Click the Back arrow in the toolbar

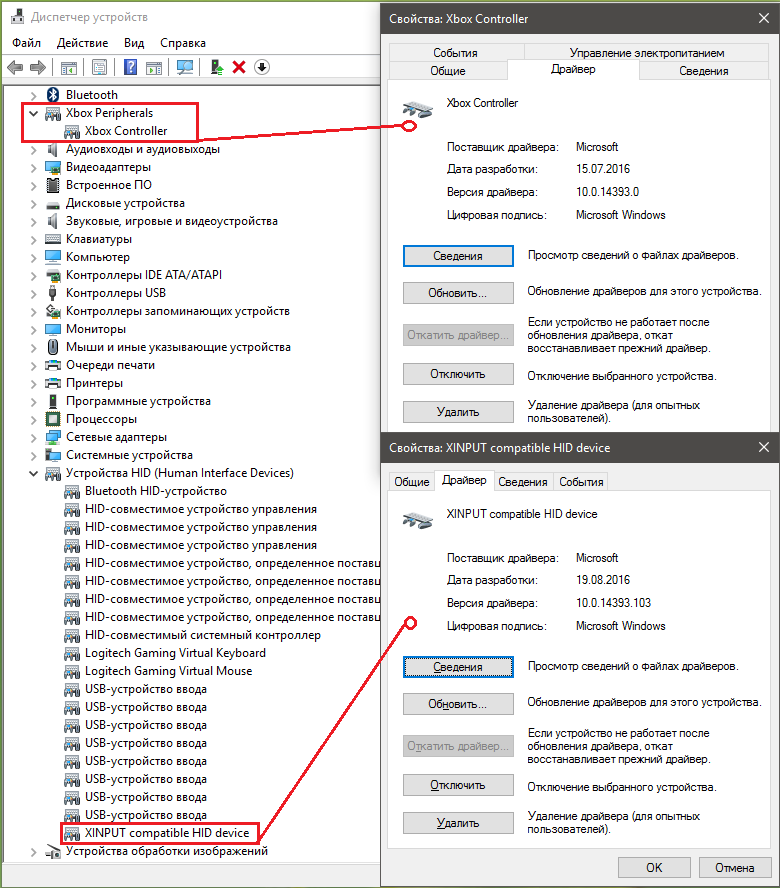tap(15, 67)
